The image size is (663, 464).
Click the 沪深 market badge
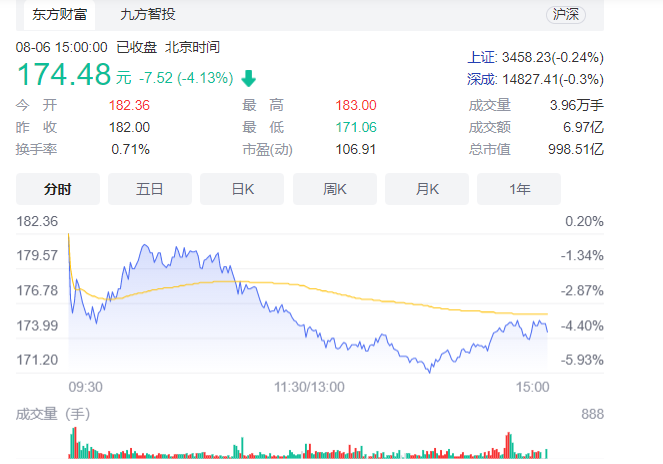click(x=567, y=14)
